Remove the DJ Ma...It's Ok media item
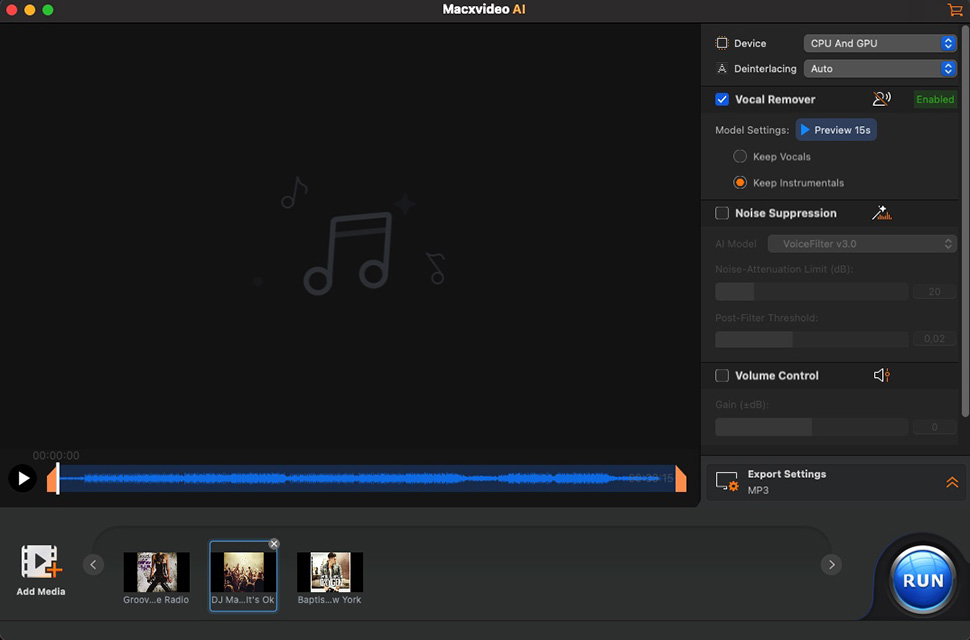This screenshot has width=970, height=640. tap(274, 544)
